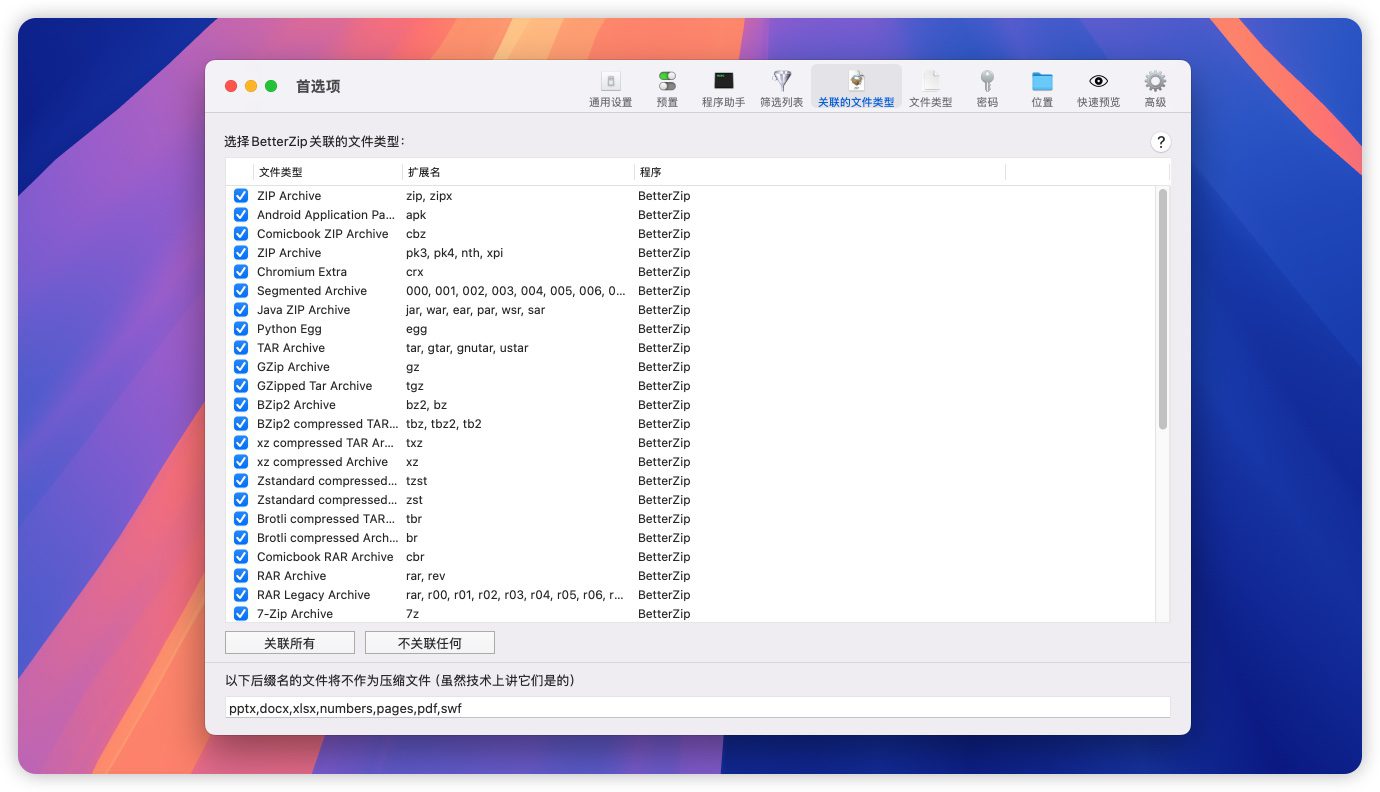This screenshot has height=792, width=1380.
Task: Open the 程序助手 terminal icon pane
Action: point(723,88)
